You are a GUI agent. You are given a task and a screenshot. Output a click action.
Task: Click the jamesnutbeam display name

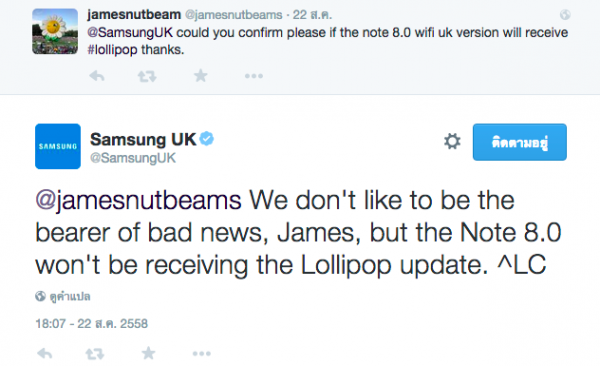134,15
